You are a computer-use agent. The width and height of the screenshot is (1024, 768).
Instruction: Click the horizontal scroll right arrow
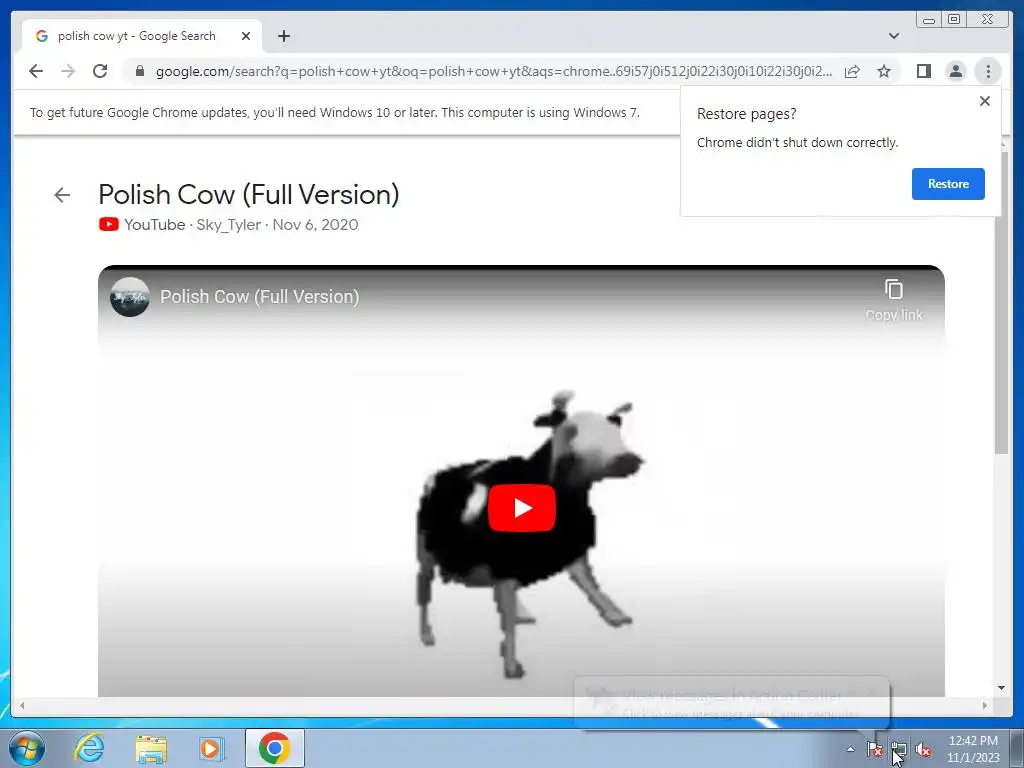[985, 705]
